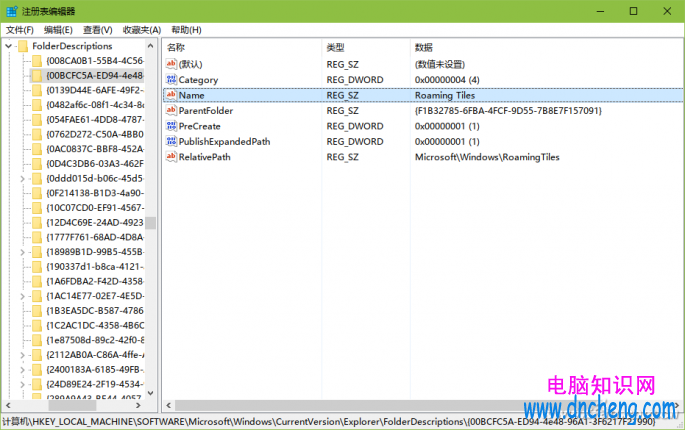Expand the {18989B1D-99B5 key node
Screen dimensions: 685x430
click(23, 253)
